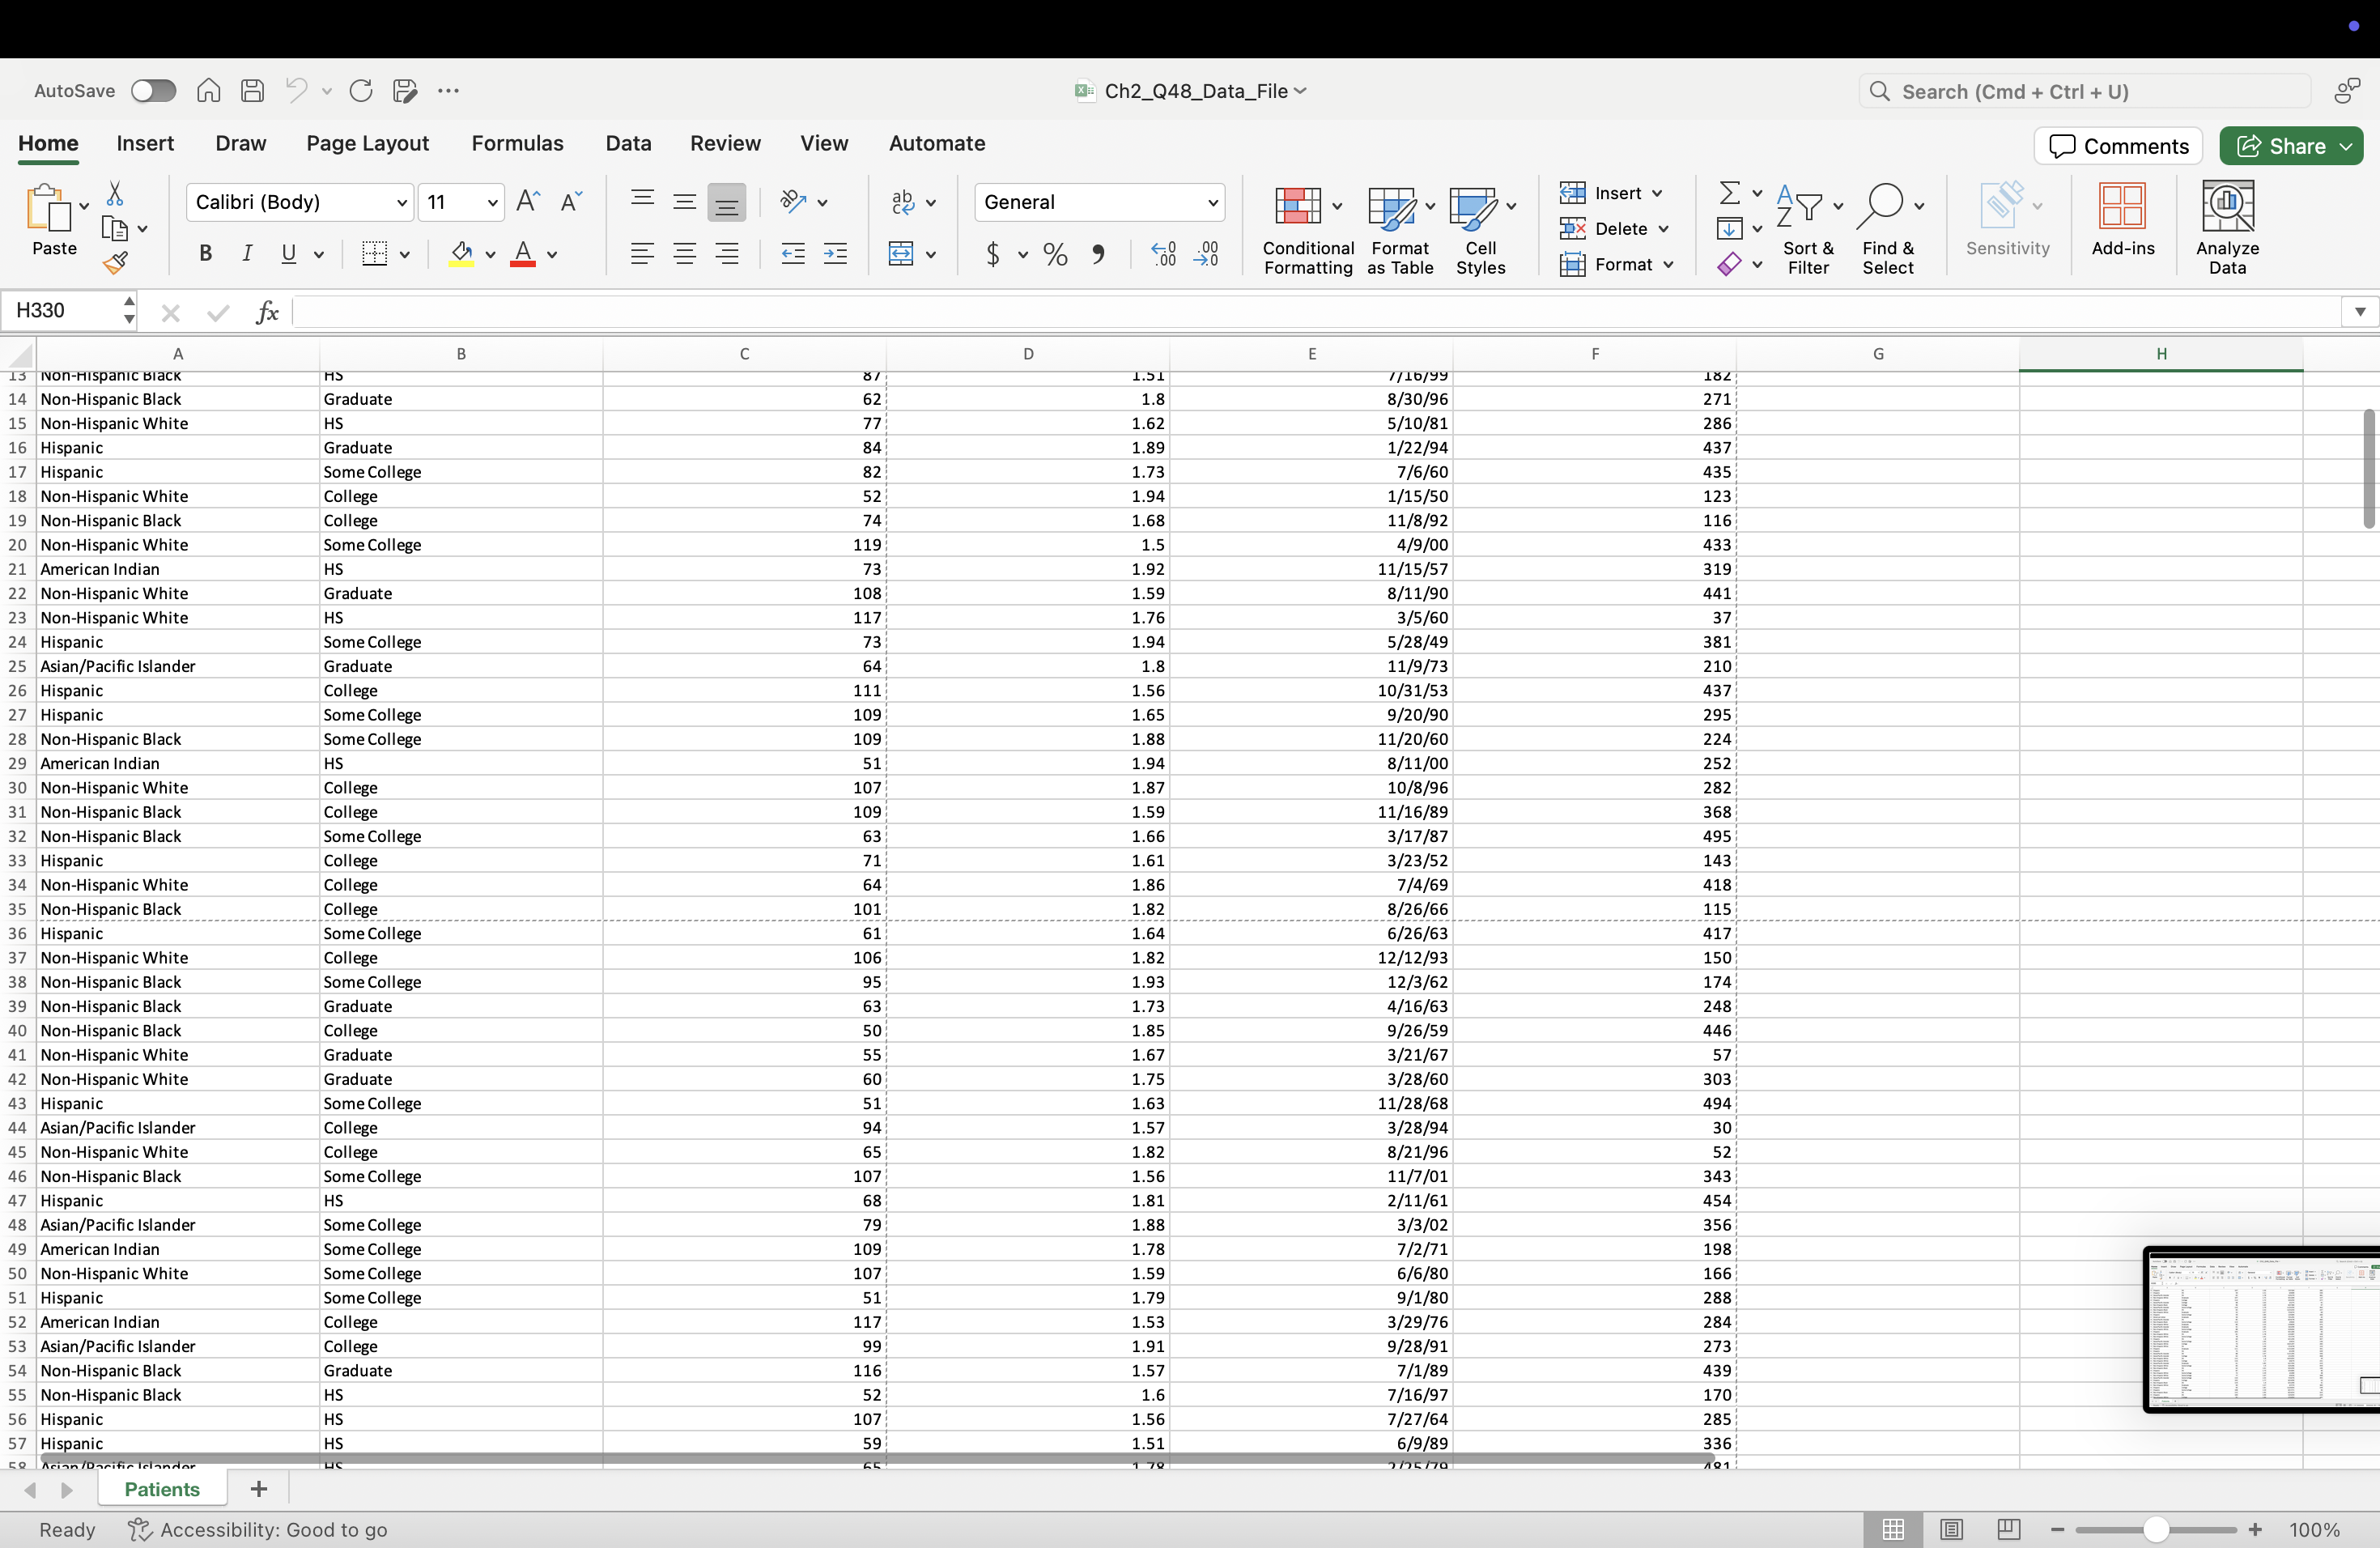Expand the formula bar chevron
Screen dimensions: 2380x1548
2359,311
